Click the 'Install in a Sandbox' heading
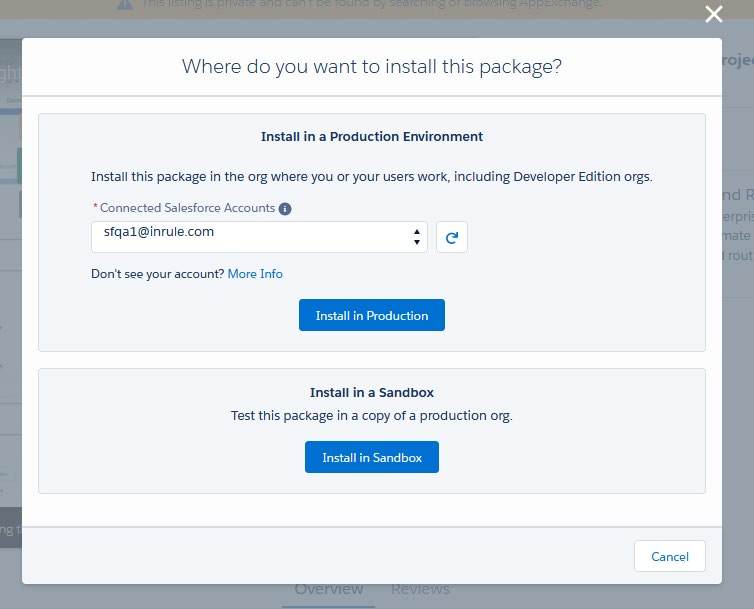This screenshot has height=609, width=754. click(x=372, y=393)
